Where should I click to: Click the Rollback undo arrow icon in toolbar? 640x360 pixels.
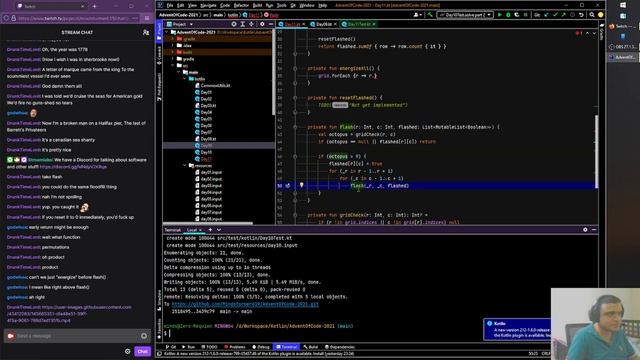click(x=581, y=15)
